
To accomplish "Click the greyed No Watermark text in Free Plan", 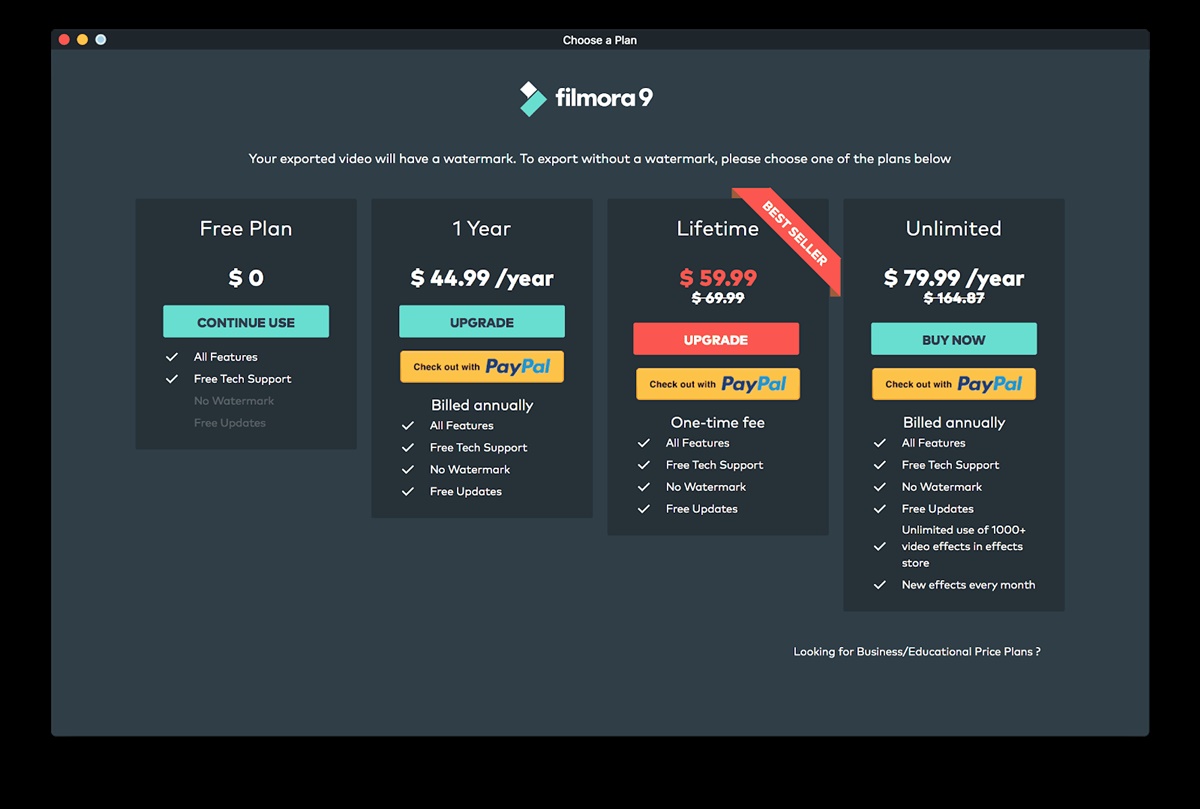I will (234, 401).
